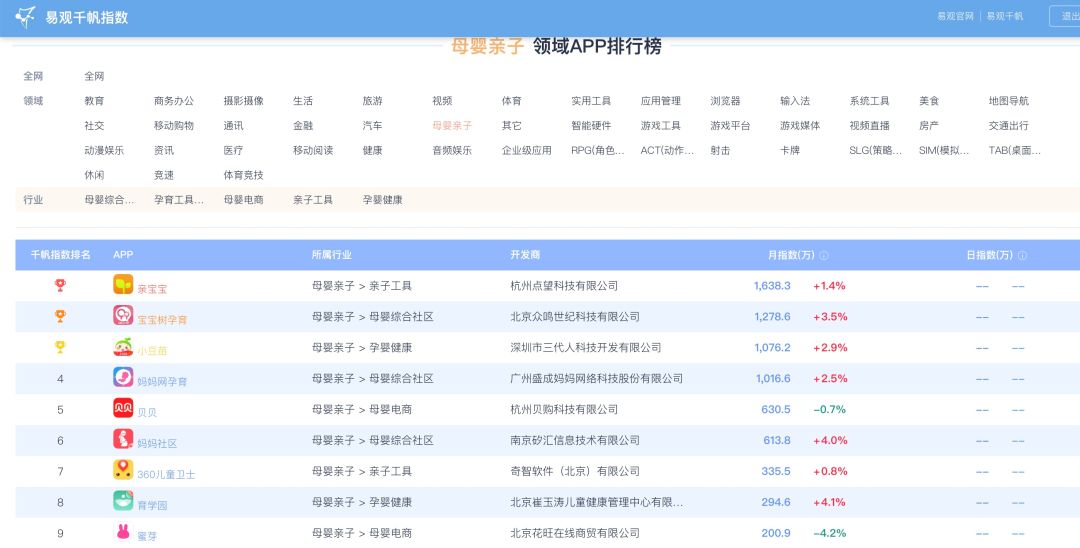This screenshot has width=1080, height=548.
Task: Select the 商务办公 category filter
Action: (174, 101)
